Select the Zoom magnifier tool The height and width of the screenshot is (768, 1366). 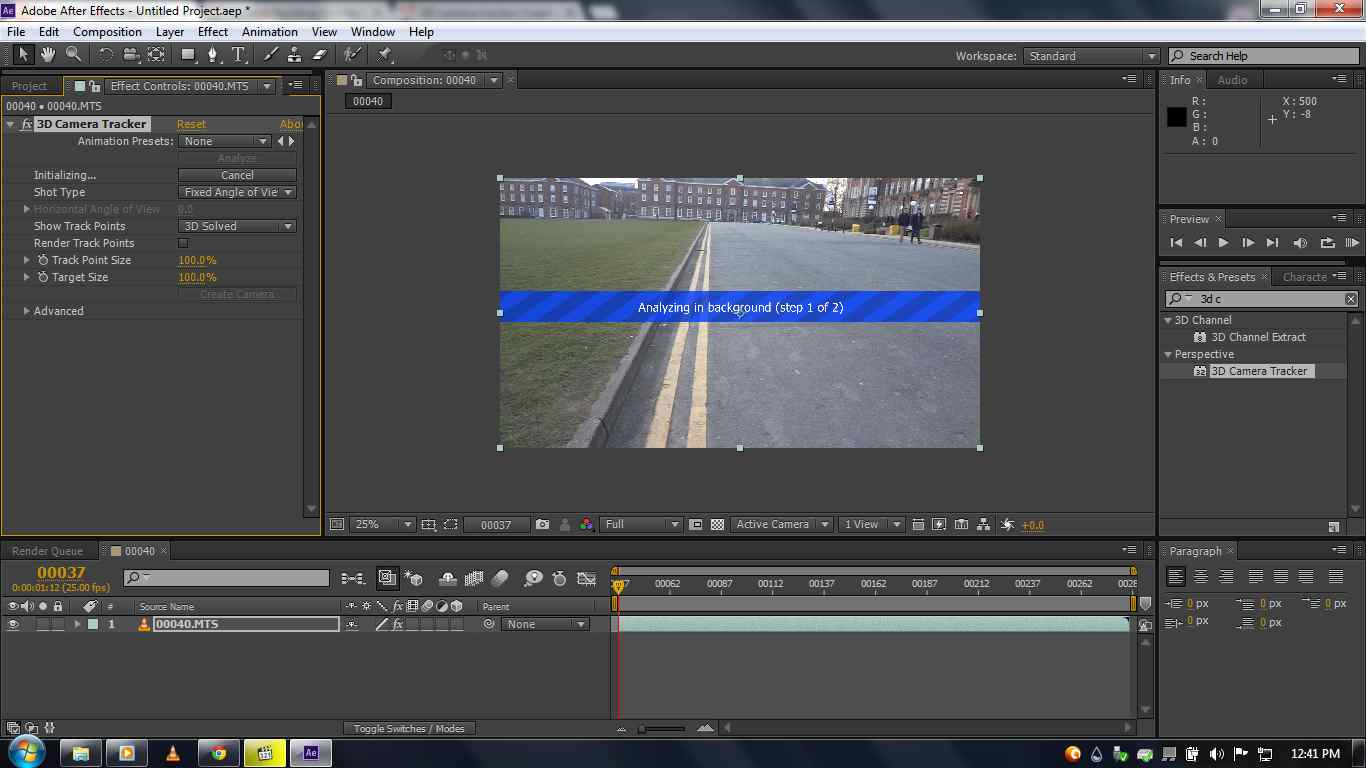click(x=73, y=55)
